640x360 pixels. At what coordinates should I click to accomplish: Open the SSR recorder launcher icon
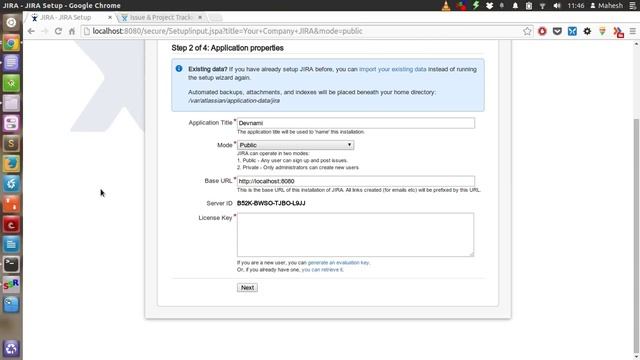[x=11, y=284]
